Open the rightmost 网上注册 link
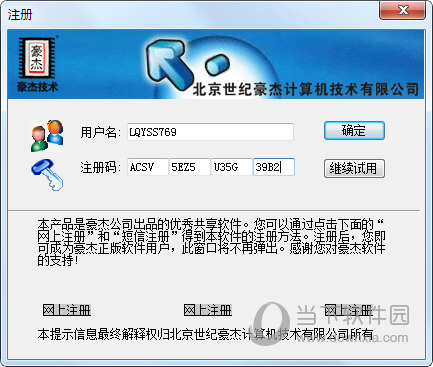This screenshot has height=367, width=433. (x=349, y=310)
